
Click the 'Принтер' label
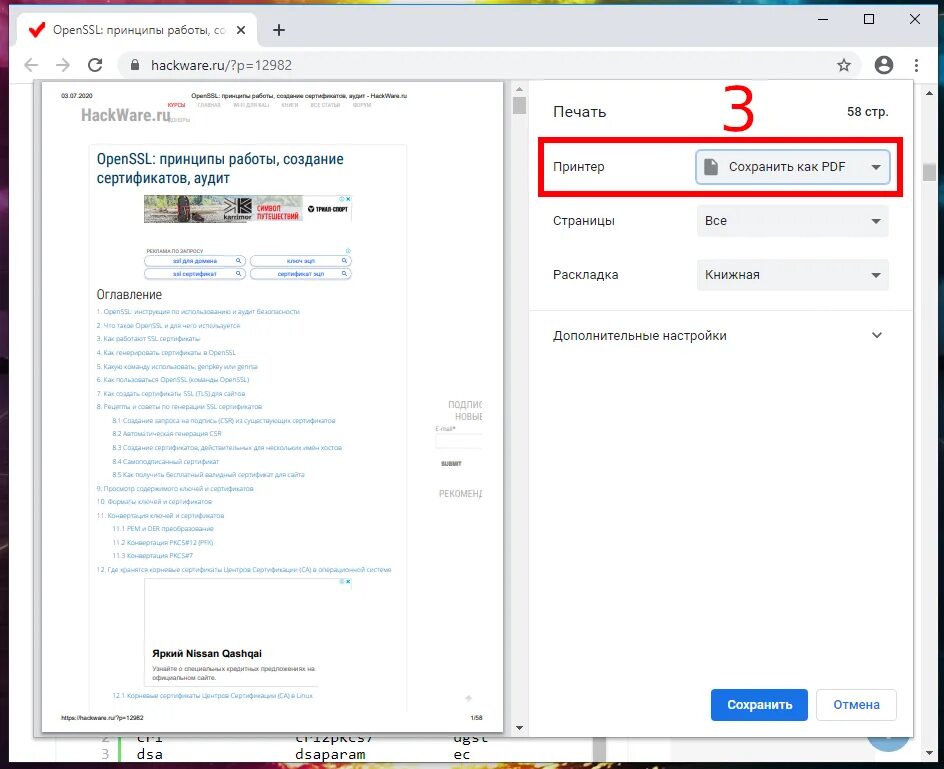(579, 167)
